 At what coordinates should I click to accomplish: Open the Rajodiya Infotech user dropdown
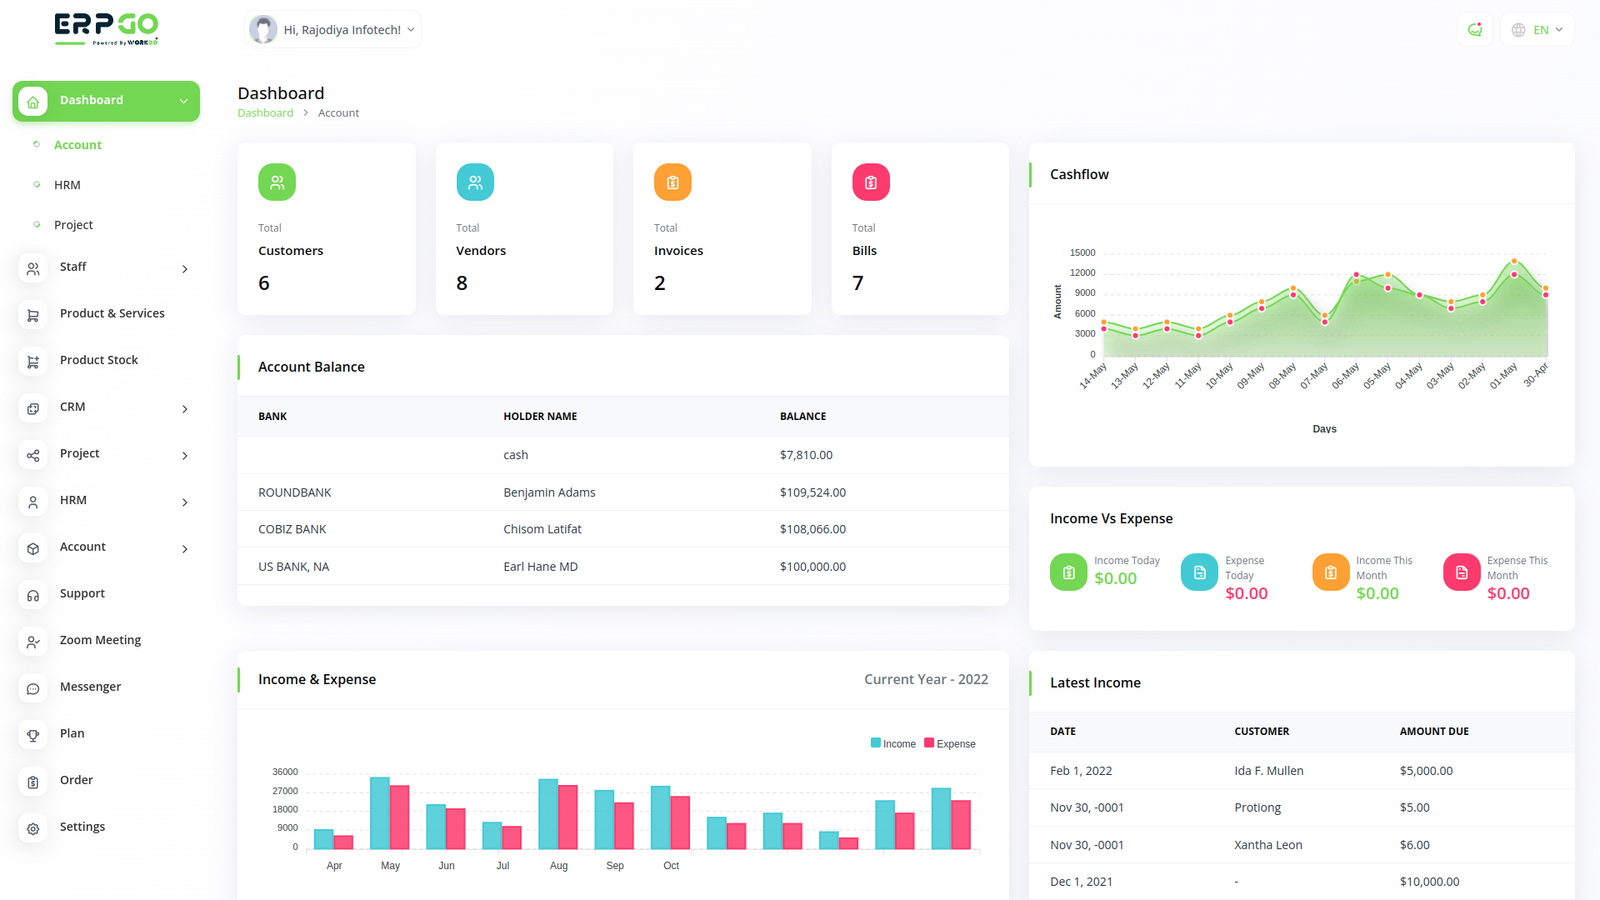(x=334, y=30)
